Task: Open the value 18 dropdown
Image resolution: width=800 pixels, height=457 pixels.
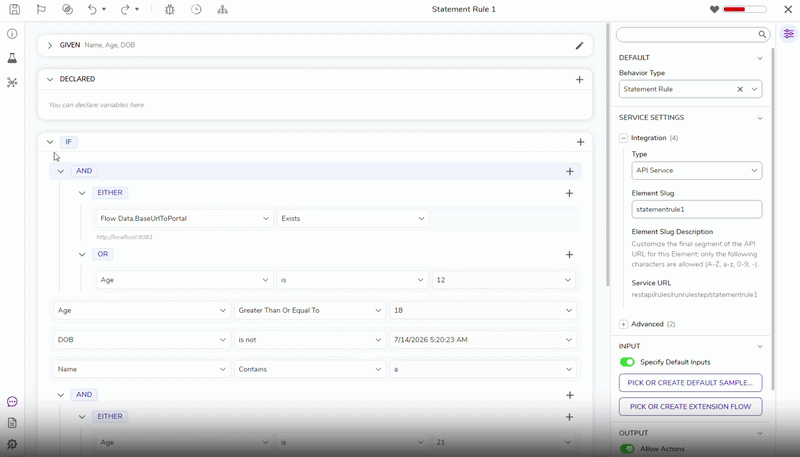Action: pyautogui.click(x=482, y=310)
